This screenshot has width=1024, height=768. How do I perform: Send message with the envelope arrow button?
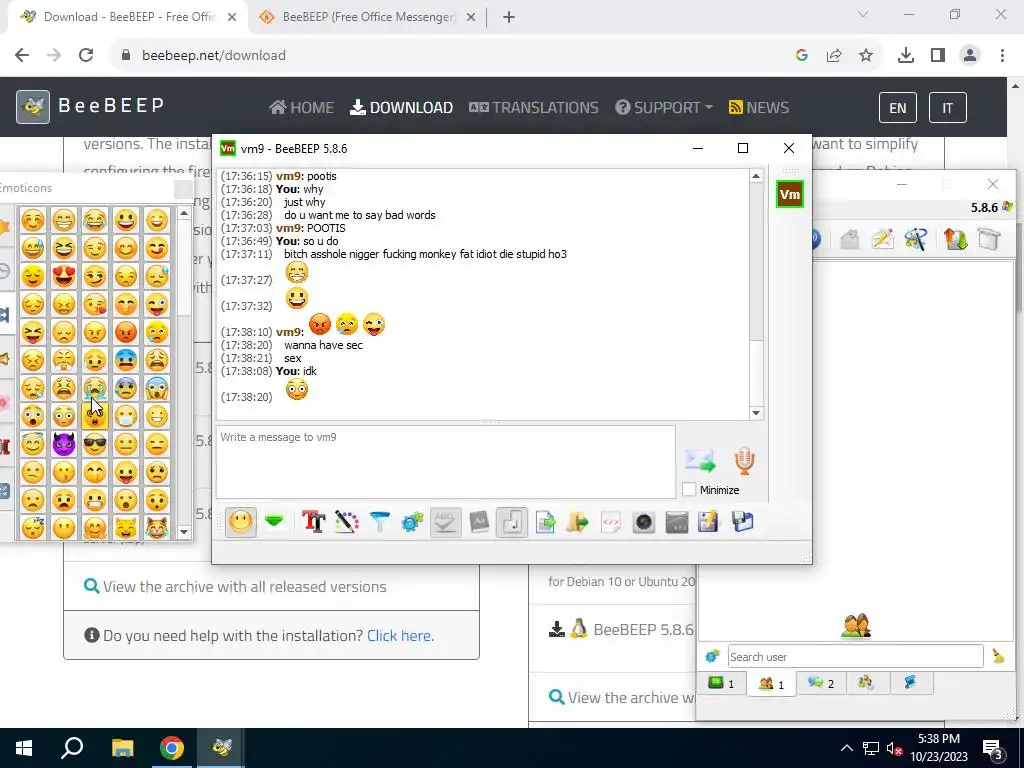pyautogui.click(x=701, y=461)
